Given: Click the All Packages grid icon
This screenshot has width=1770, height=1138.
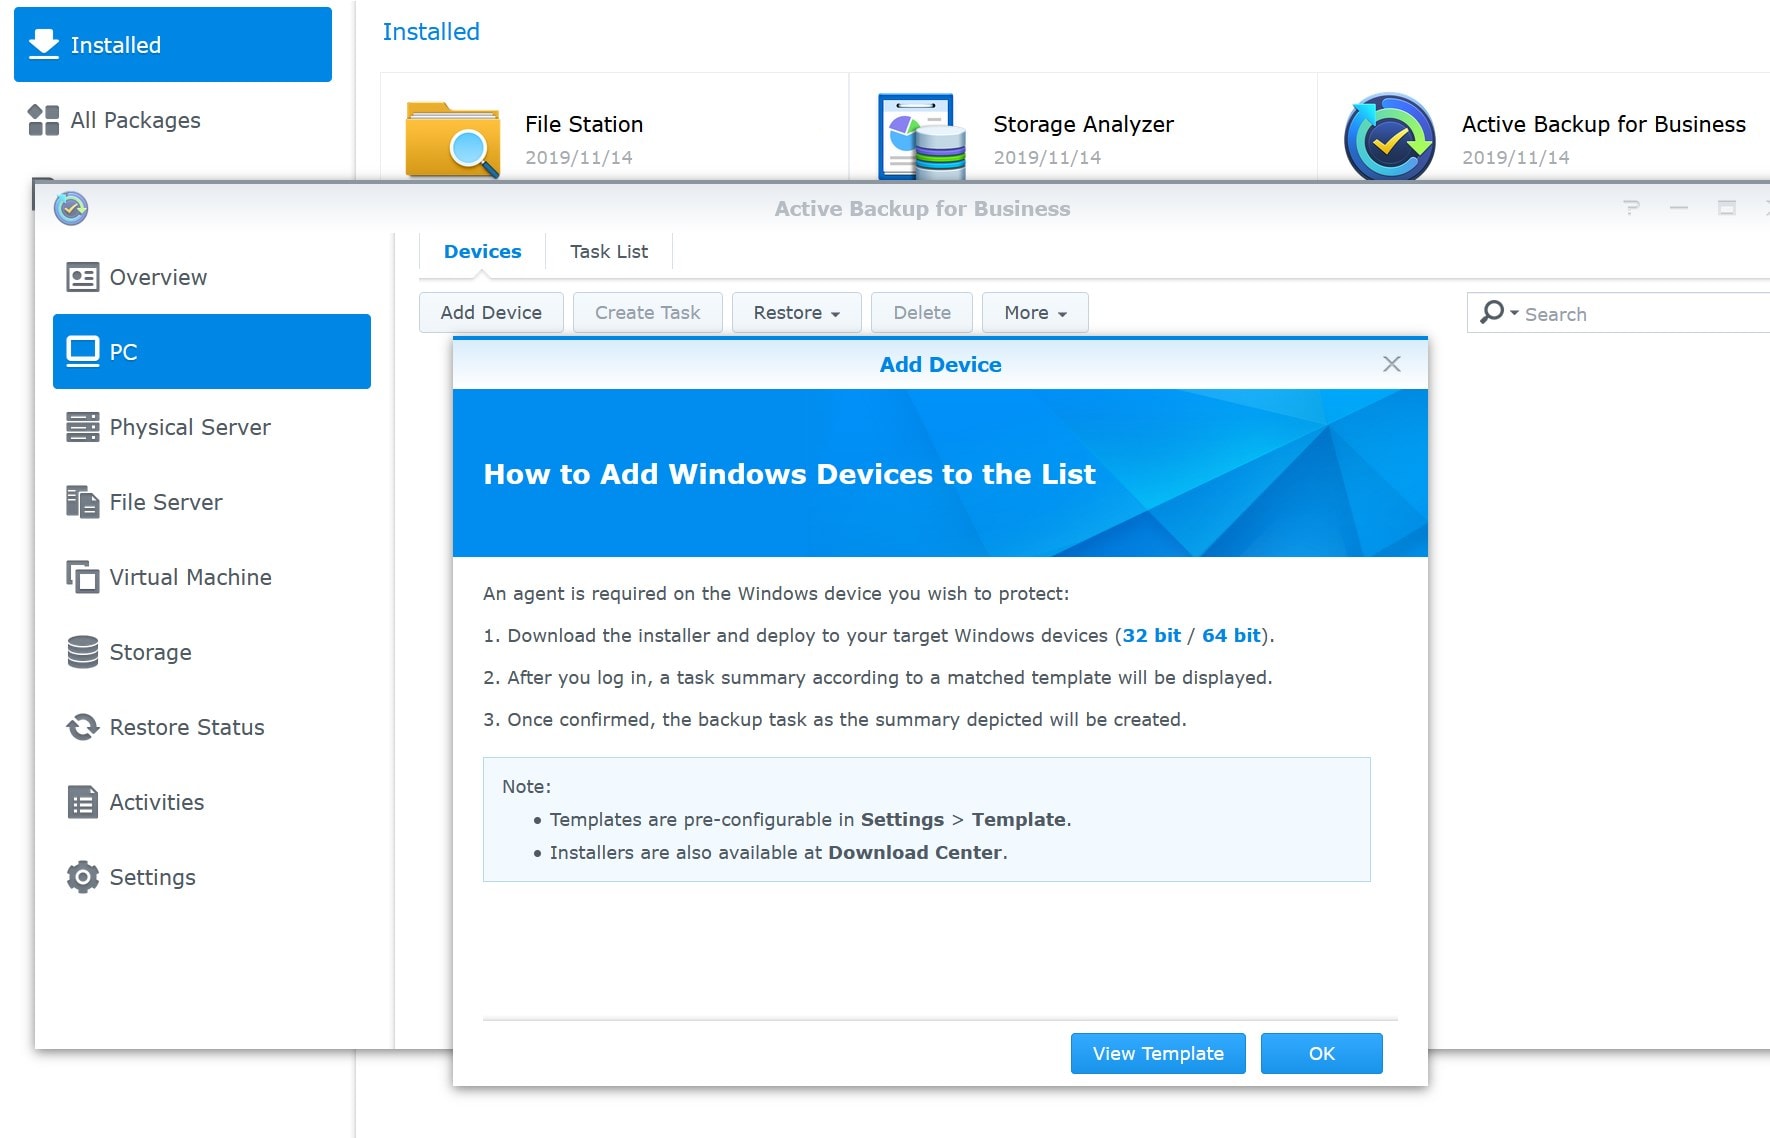Looking at the screenshot, I should pyautogui.click(x=44, y=120).
